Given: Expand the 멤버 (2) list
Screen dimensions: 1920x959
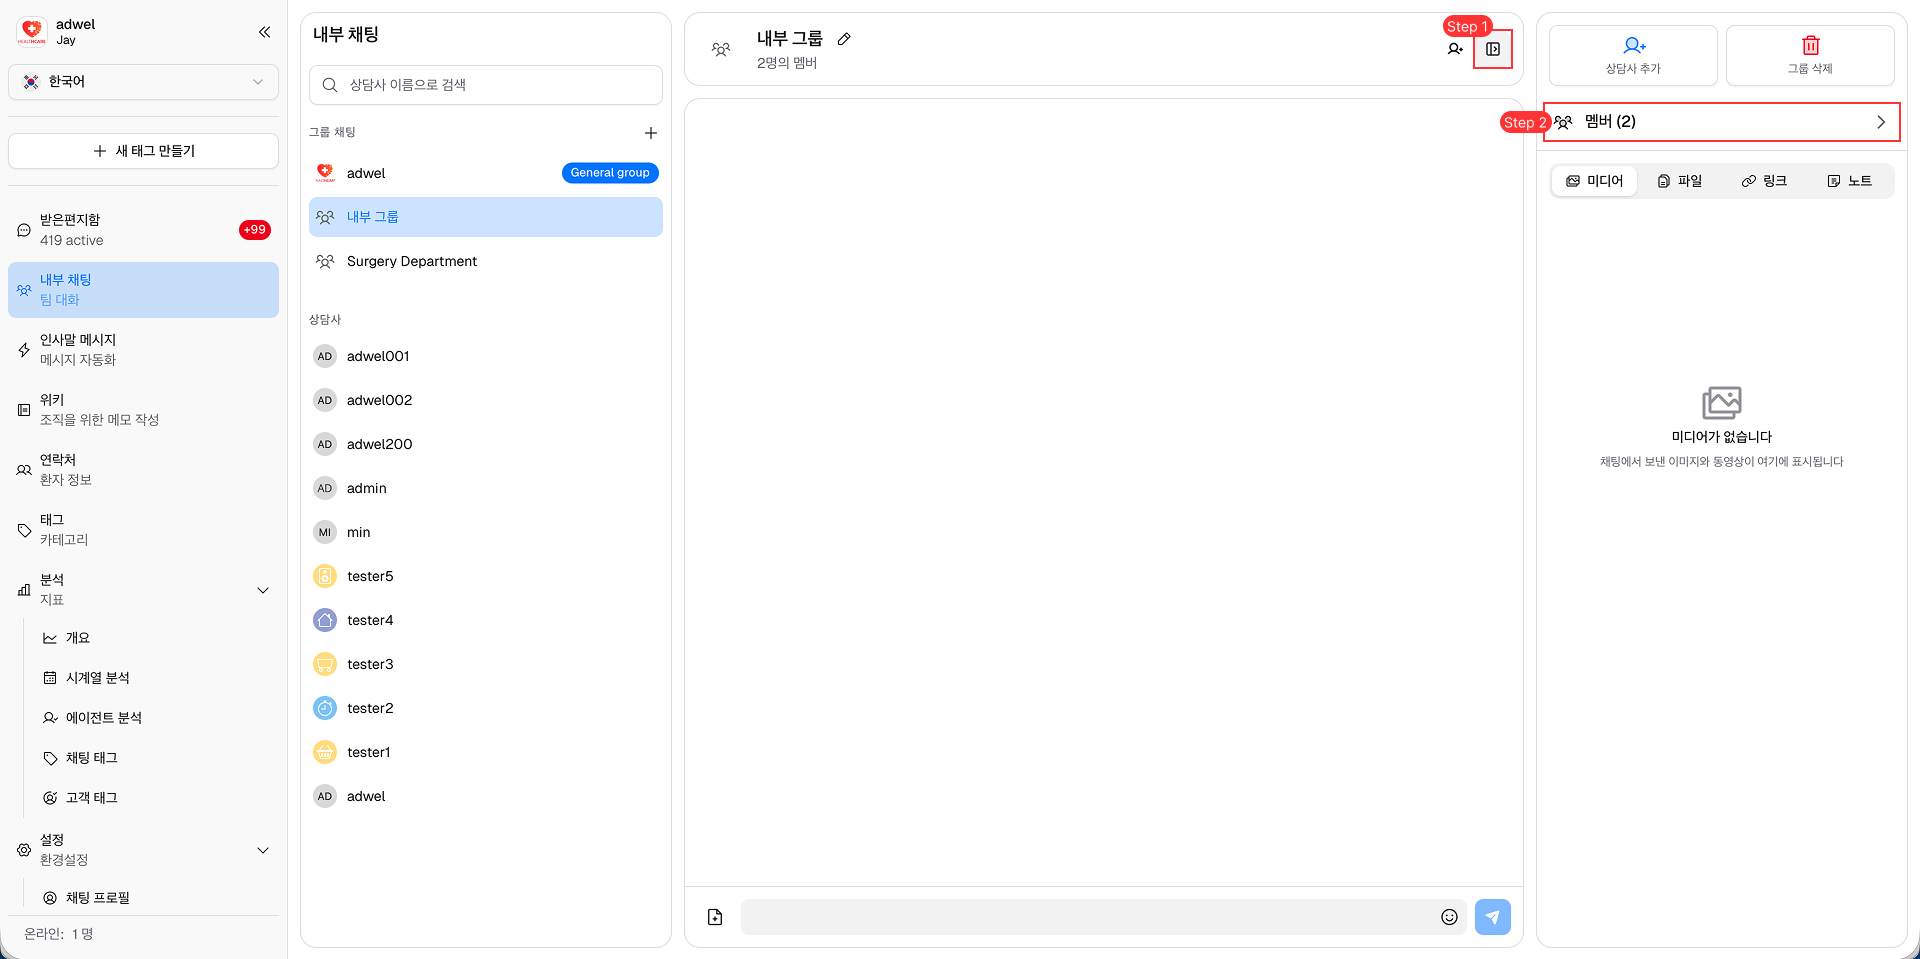Looking at the screenshot, I should point(1721,122).
